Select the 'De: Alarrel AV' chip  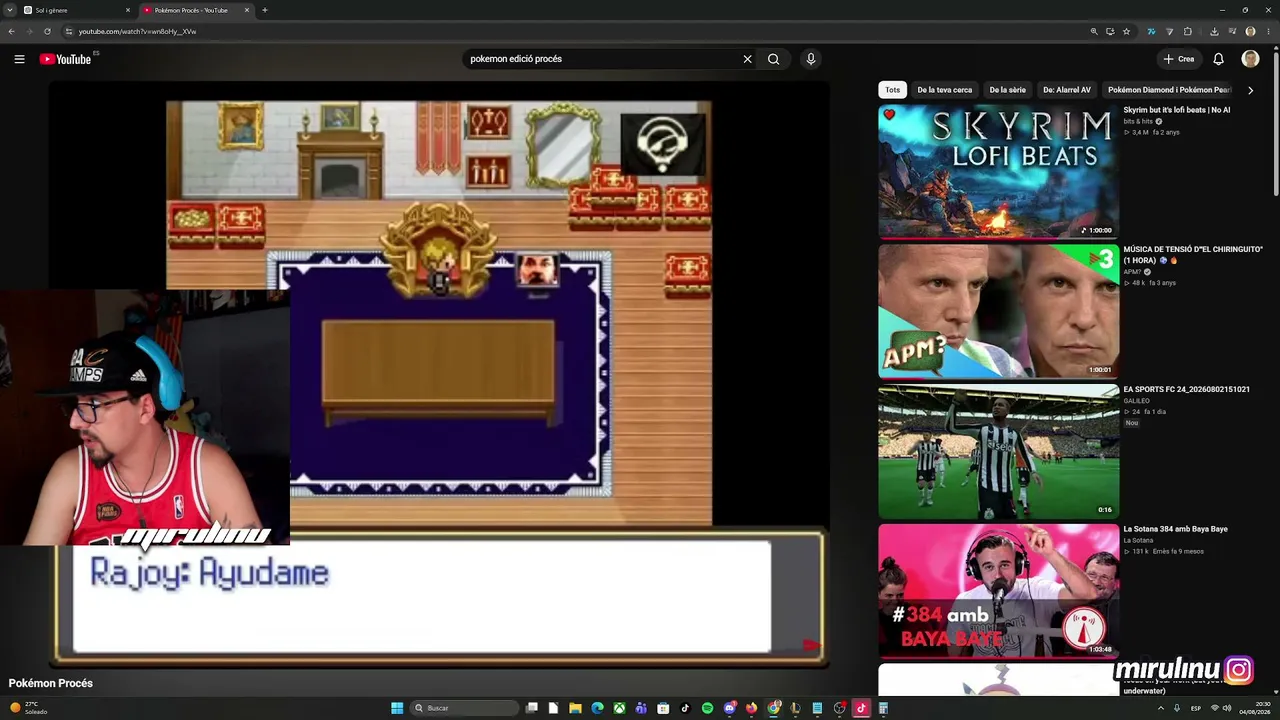[x=1067, y=90]
